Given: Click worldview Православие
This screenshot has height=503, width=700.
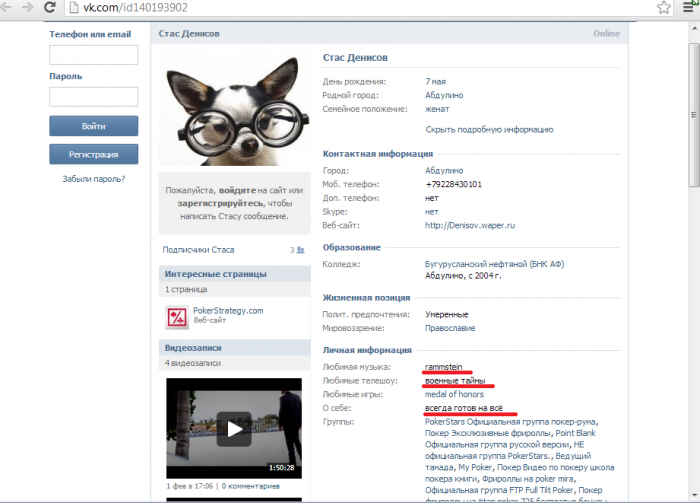Looking at the screenshot, I should tap(450, 328).
